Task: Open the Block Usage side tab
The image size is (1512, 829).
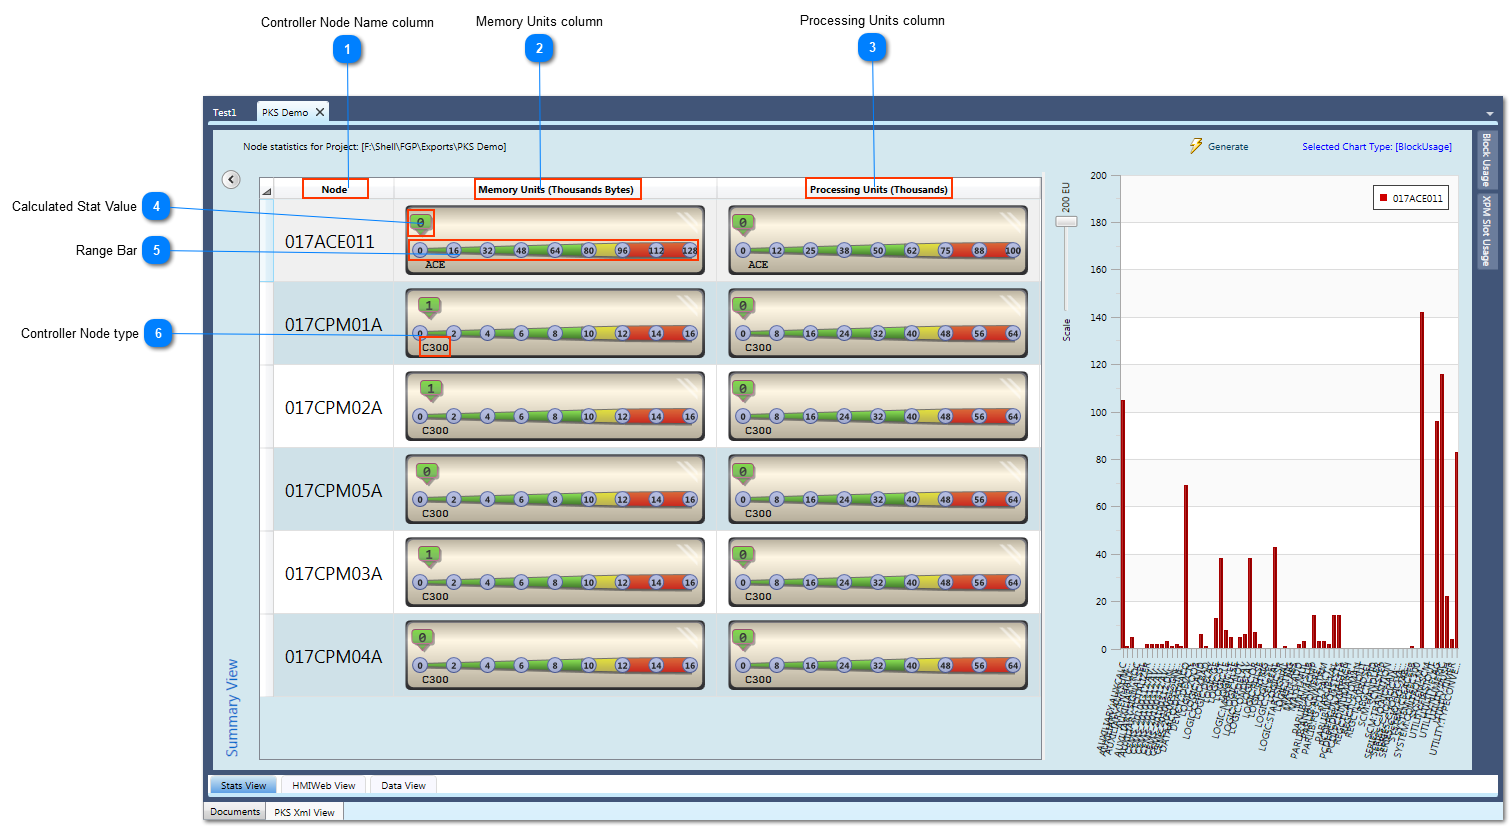Action: coord(1487,160)
